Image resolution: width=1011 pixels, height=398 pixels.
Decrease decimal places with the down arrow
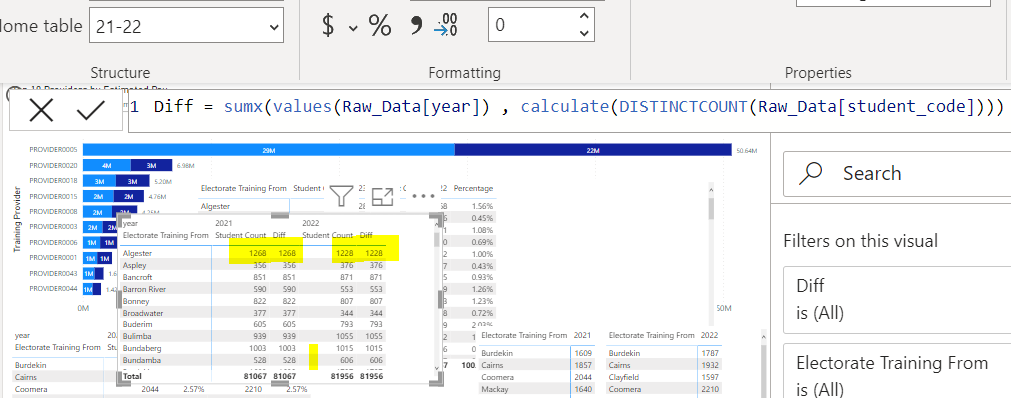[584, 33]
